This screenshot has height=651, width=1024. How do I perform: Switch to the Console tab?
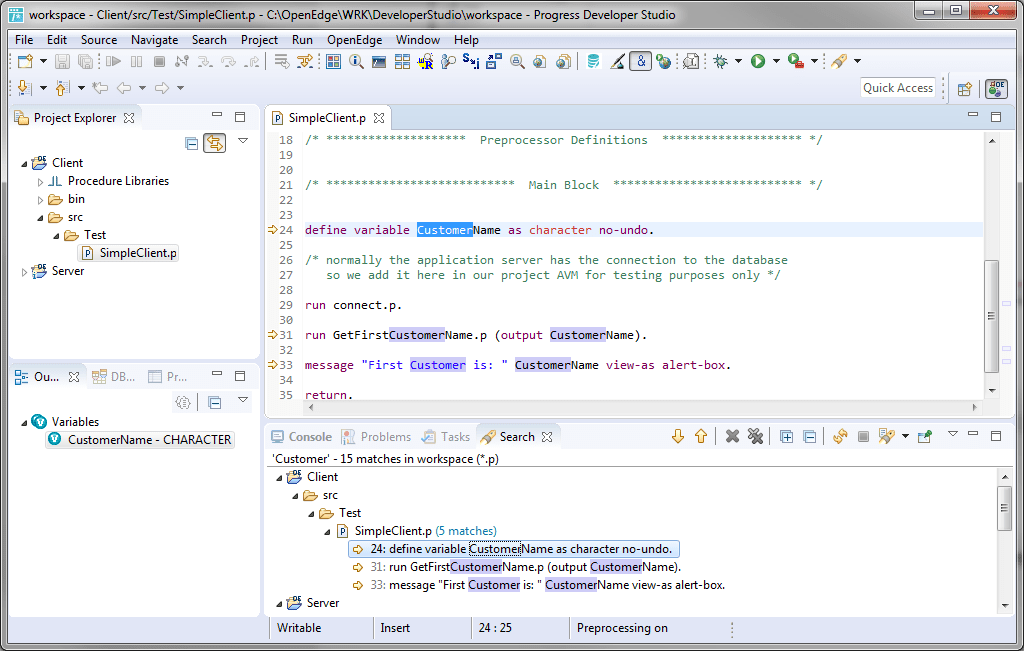click(x=302, y=437)
